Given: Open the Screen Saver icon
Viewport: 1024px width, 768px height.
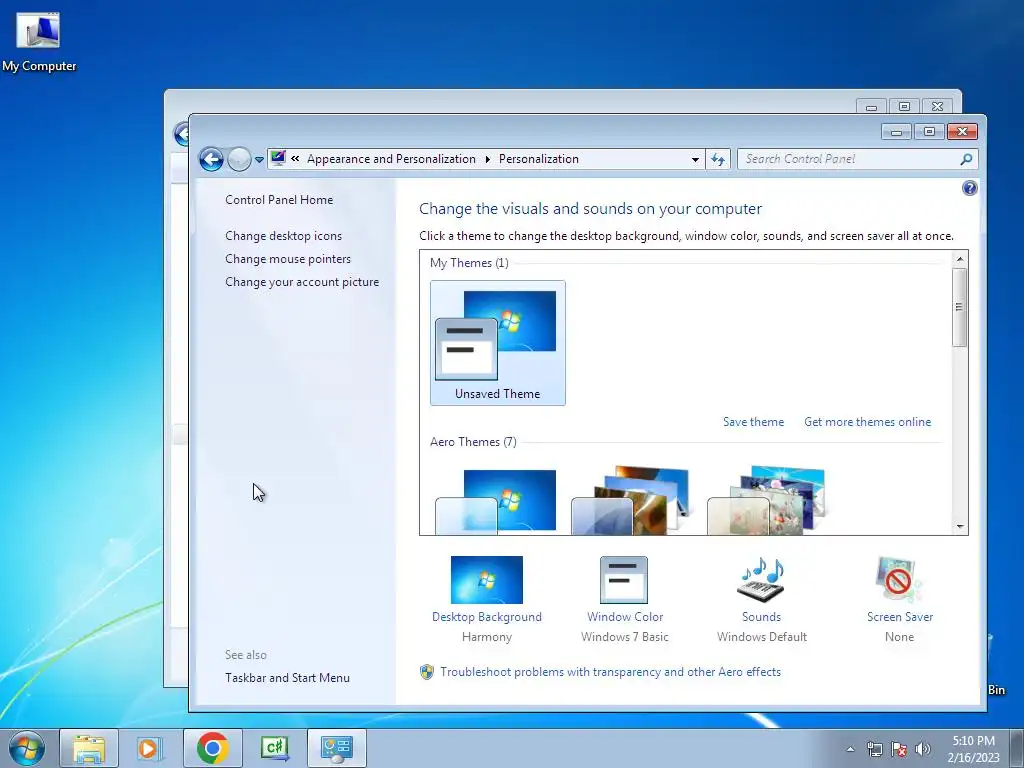Looking at the screenshot, I should click(899, 580).
